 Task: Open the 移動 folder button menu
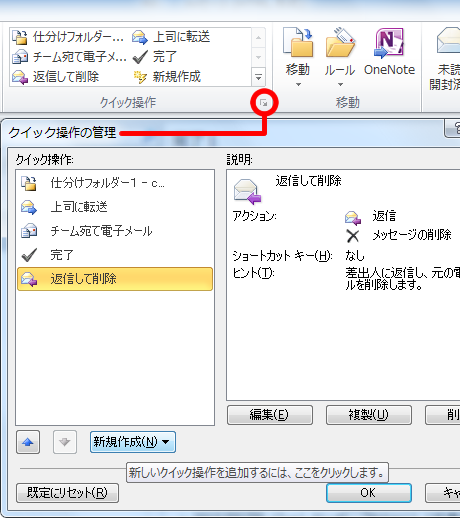click(298, 58)
